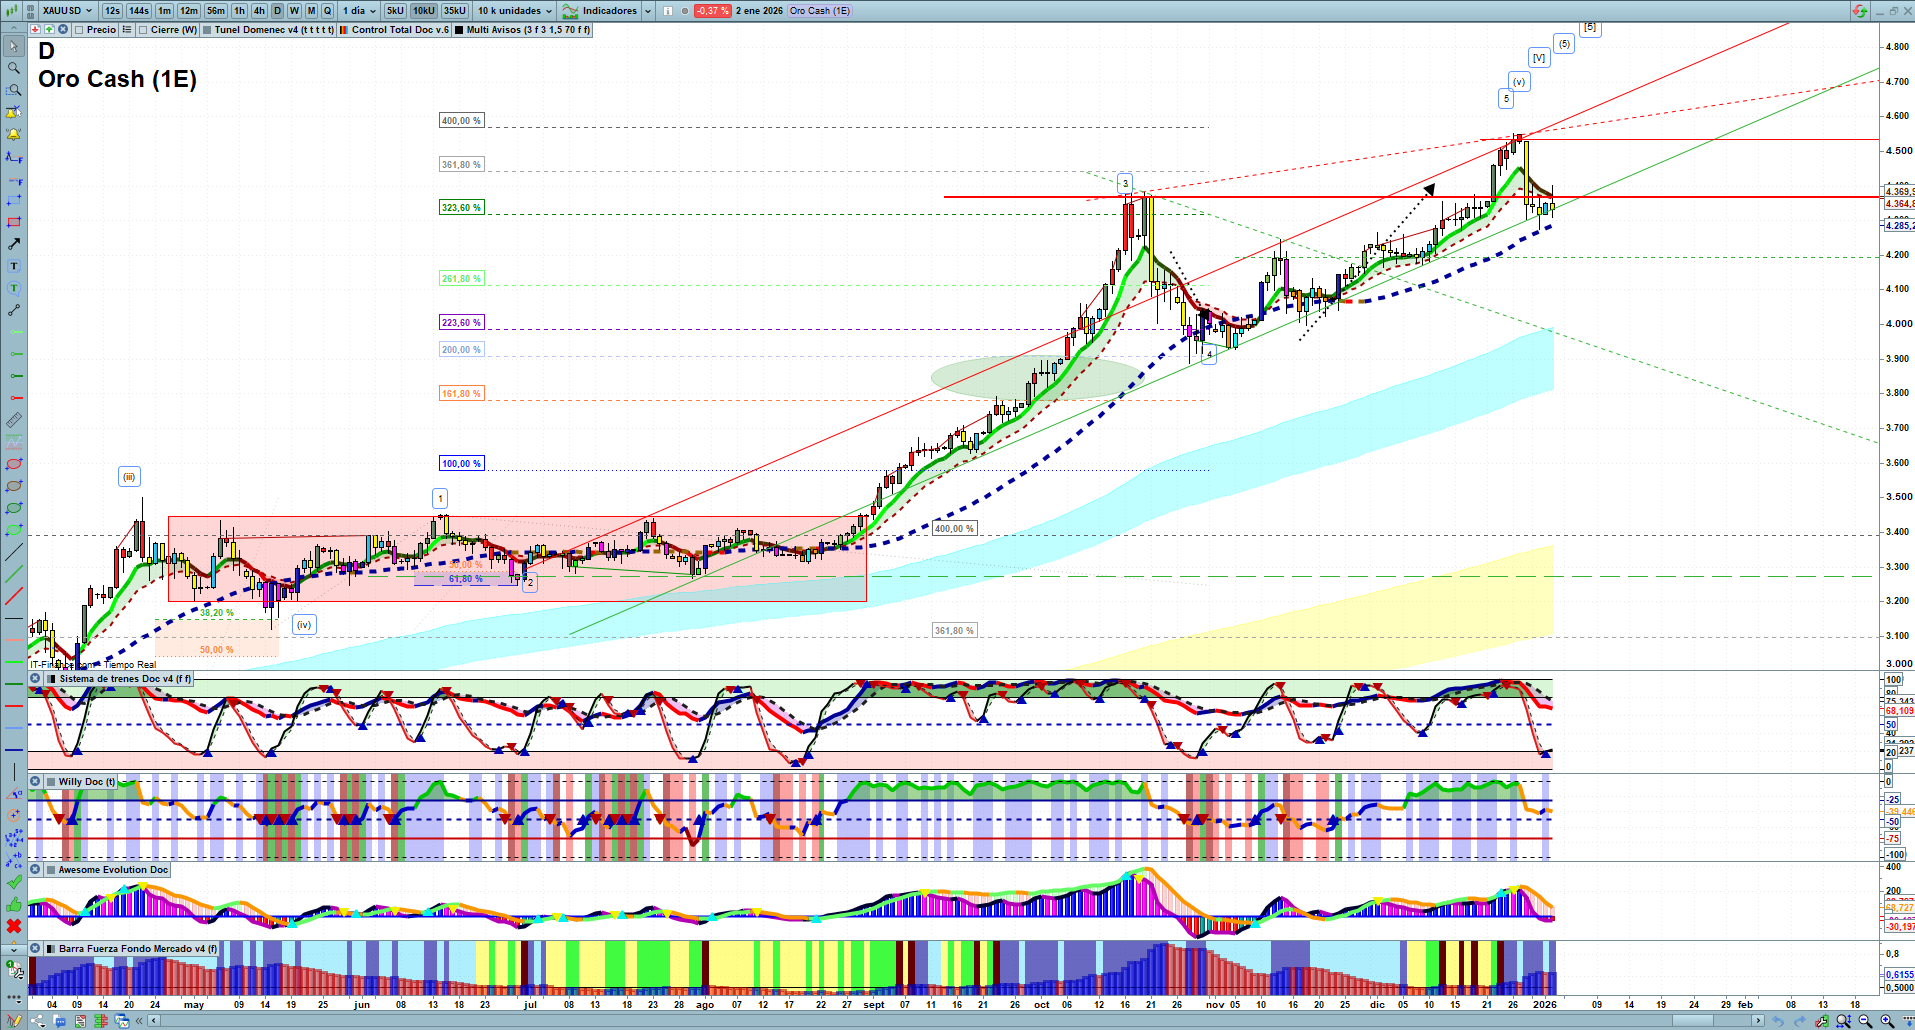Image resolution: width=1915 pixels, height=1030 pixels.
Task: Toggle the grey record circle in top toolbar
Action: coord(685,11)
